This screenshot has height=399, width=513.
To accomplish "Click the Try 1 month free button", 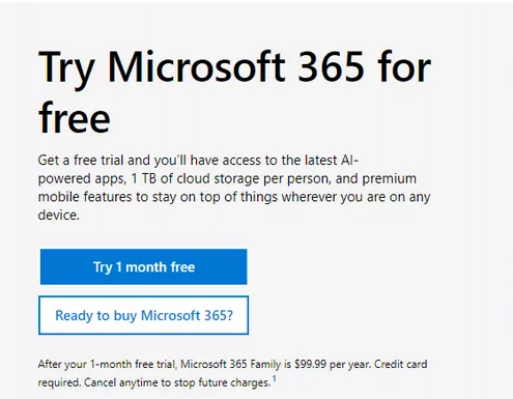I will click(144, 267).
